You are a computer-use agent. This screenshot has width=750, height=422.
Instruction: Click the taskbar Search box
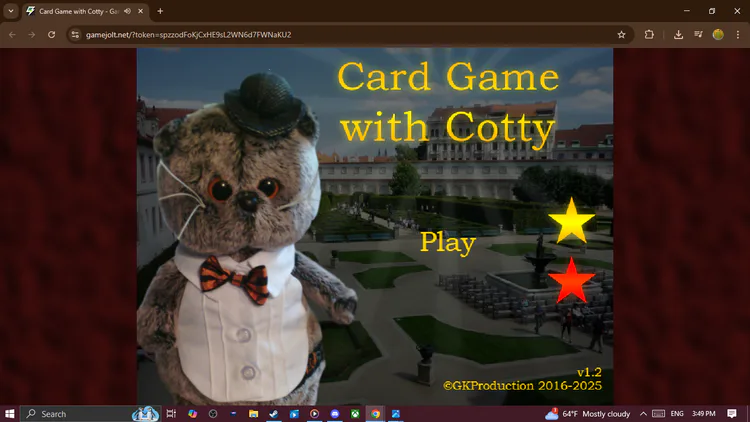coord(90,414)
